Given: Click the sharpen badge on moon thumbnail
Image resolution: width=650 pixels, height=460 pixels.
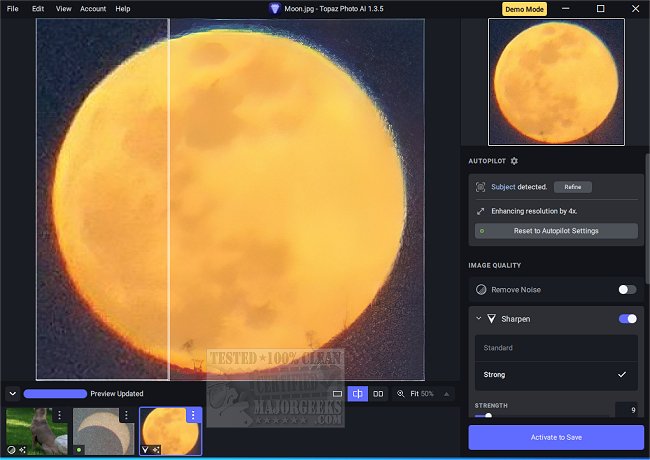Looking at the screenshot, I should click(x=146, y=449).
